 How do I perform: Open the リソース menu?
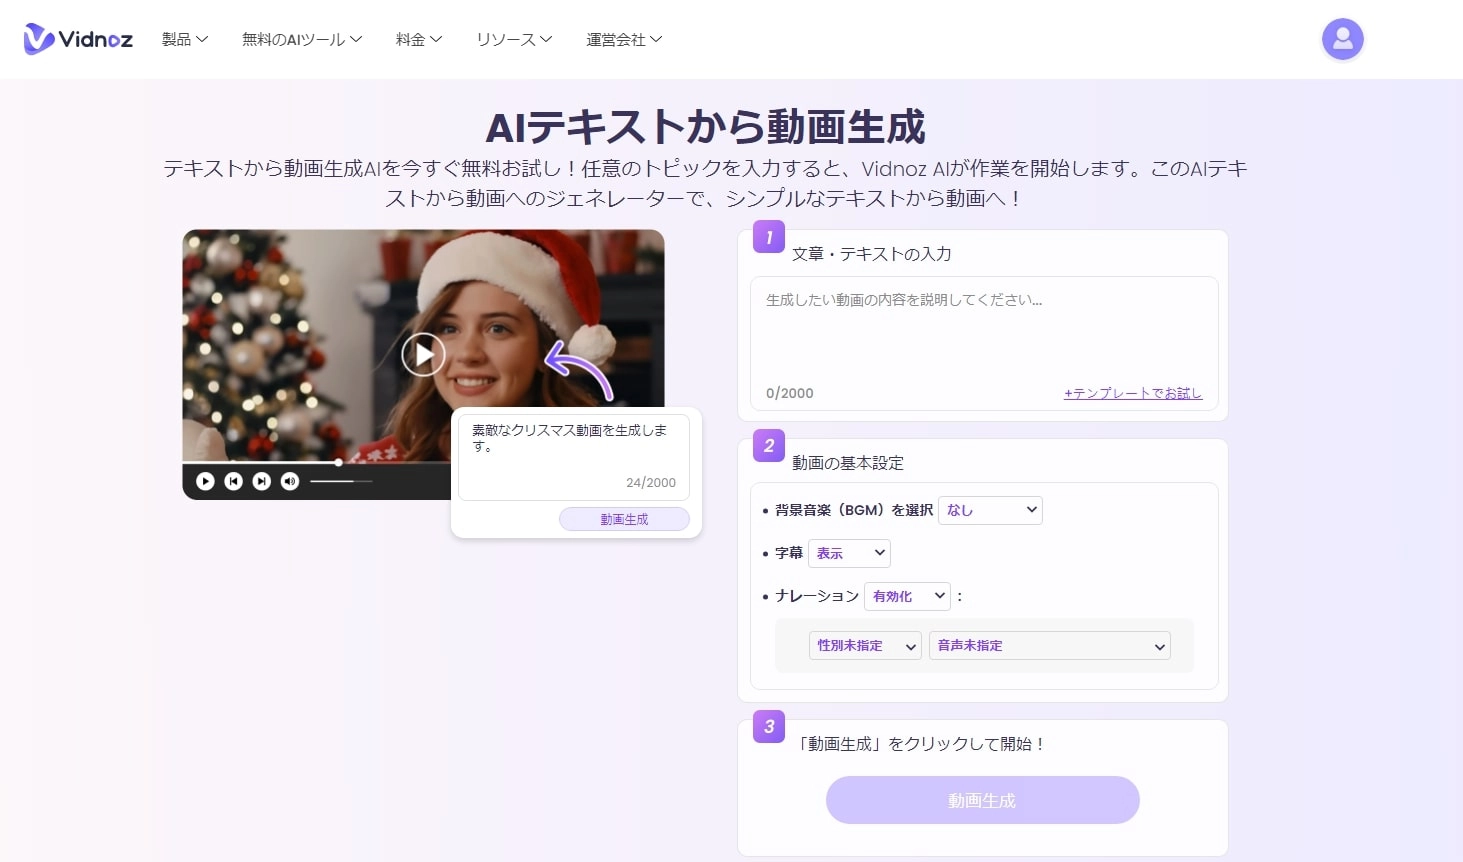point(514,39)
